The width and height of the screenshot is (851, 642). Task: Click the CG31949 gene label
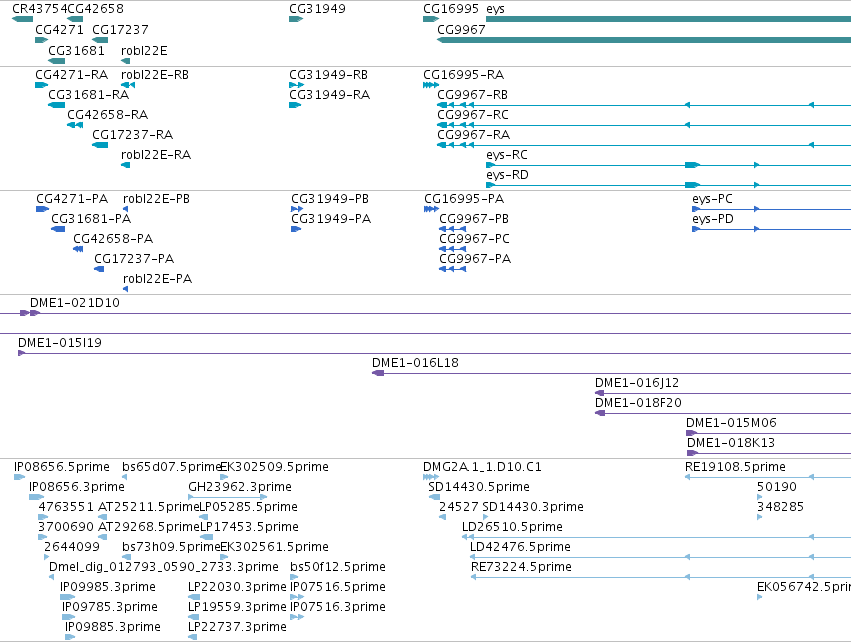point(317,9)
